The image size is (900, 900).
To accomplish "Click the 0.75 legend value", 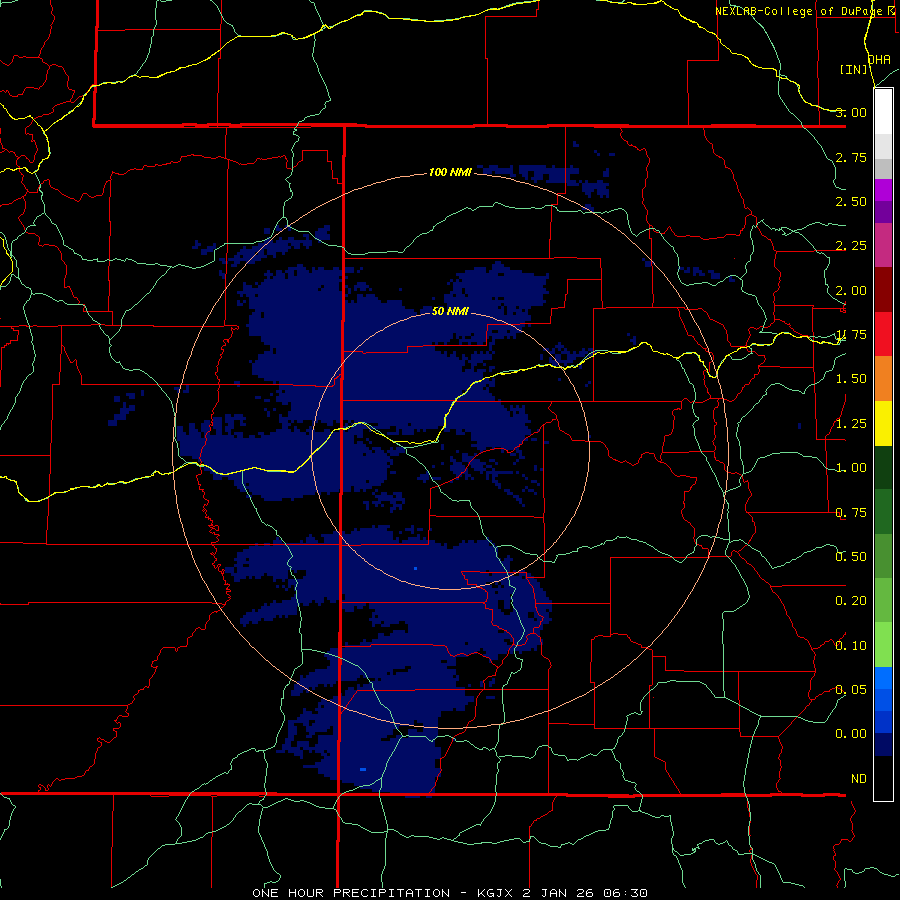I will 851,513.
